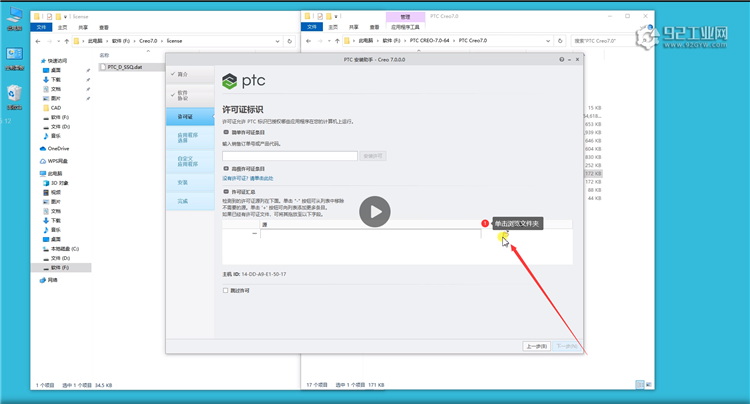The height and width of the screenshot is (404, 750).
Task: Select CAD folder in navigation pane
Action: [x=52, y=108]
